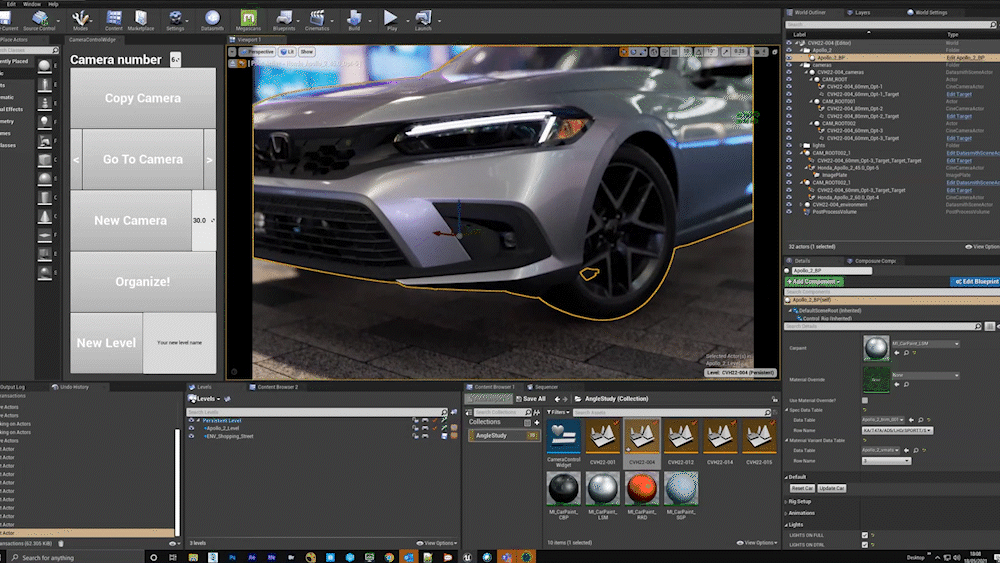Enable the Use Material Override checkbox
1000x563 pixels.
[x=863, y=400]
